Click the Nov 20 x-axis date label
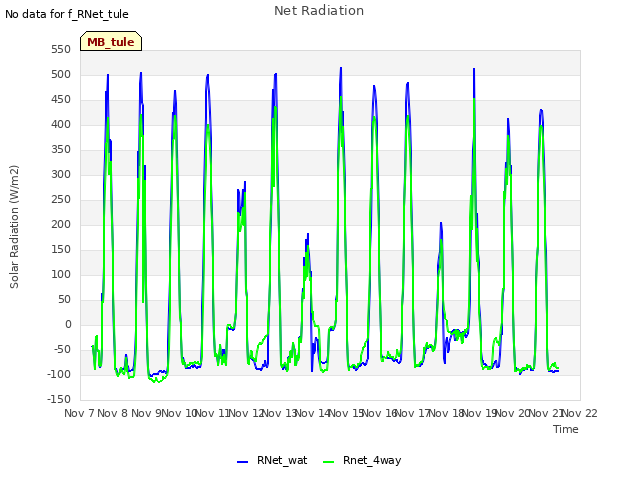 coord(512,413)
